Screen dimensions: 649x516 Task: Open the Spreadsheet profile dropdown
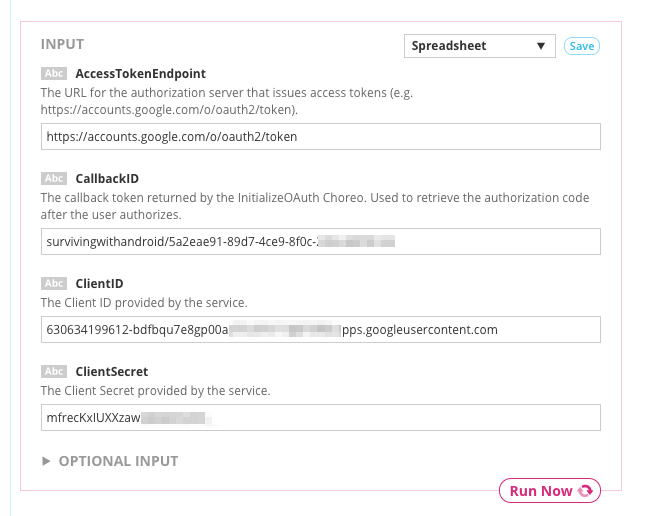480,46
